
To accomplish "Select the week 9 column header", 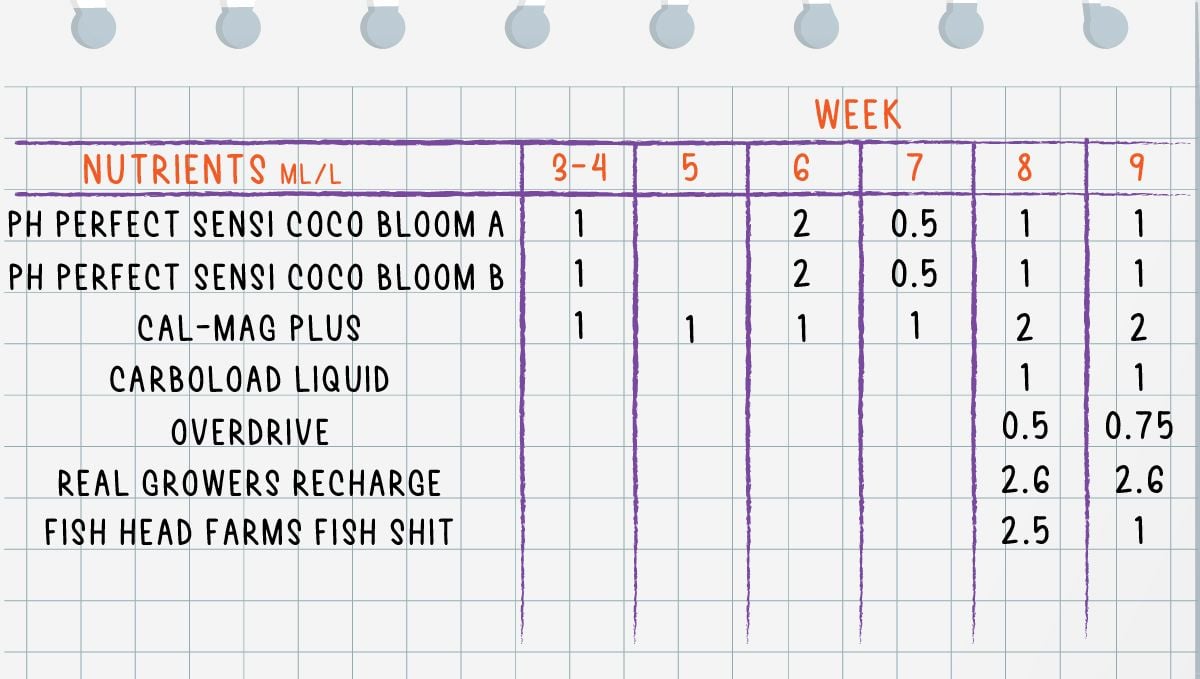I will pyautogui.click(x=1137, y=168).
